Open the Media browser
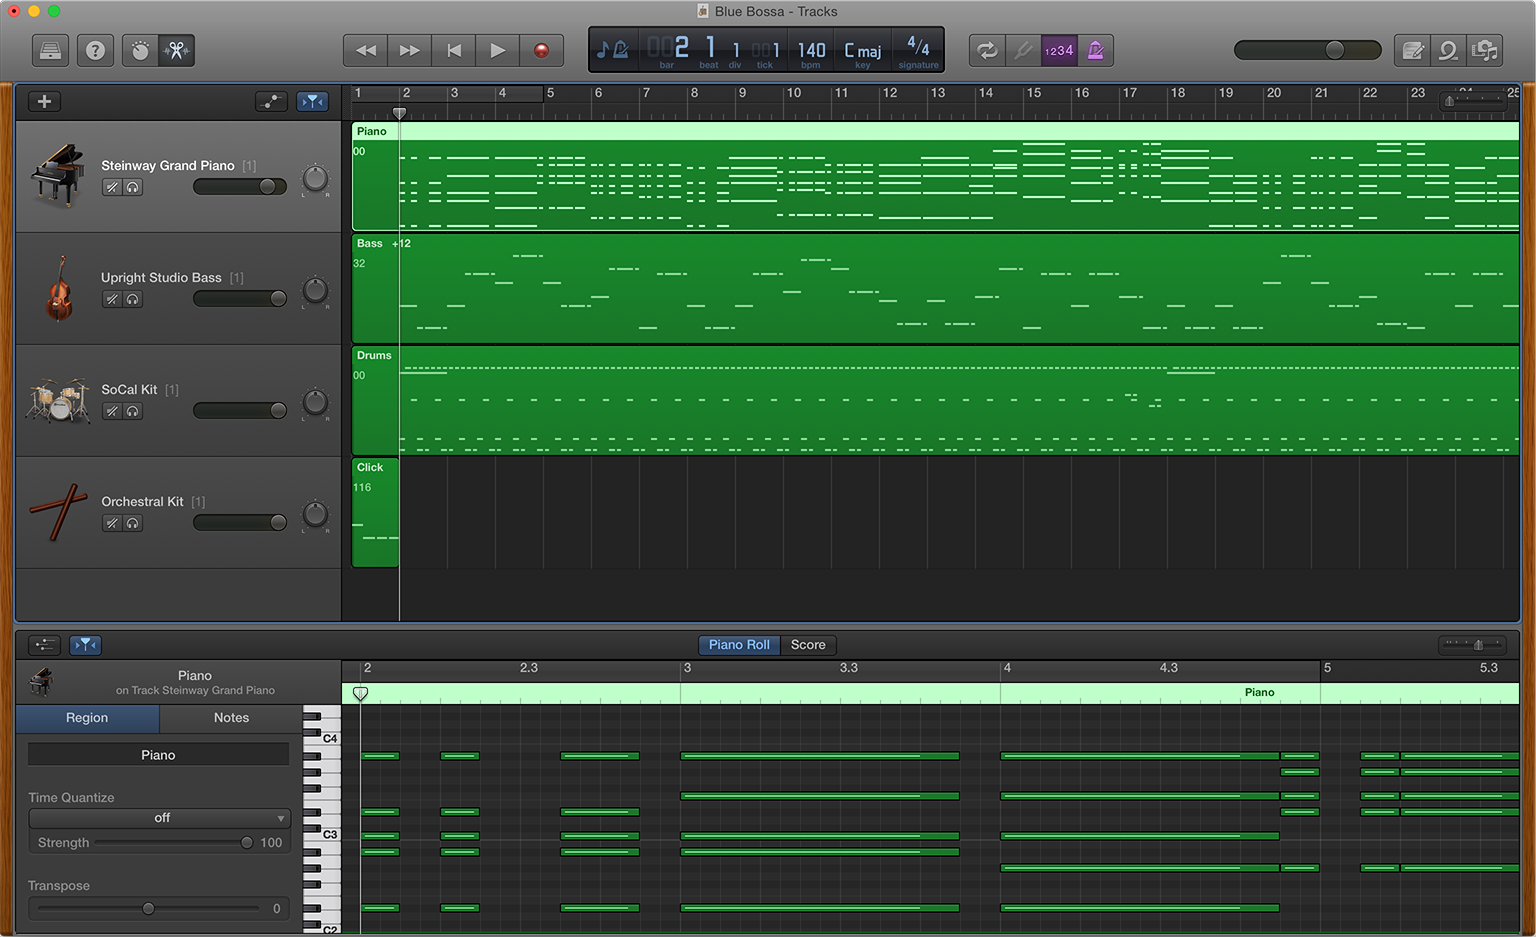Screen dimensions: 1536x937 [x=1485, y=50]
